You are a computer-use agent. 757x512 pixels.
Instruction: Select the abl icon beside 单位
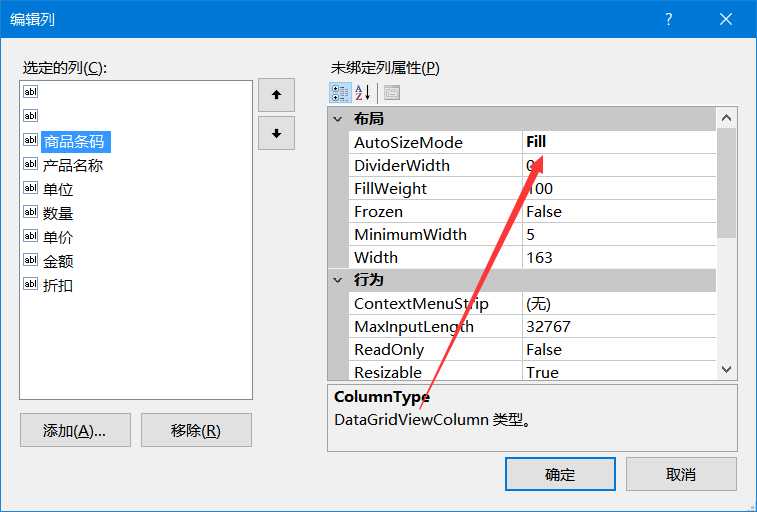[30, 188]
